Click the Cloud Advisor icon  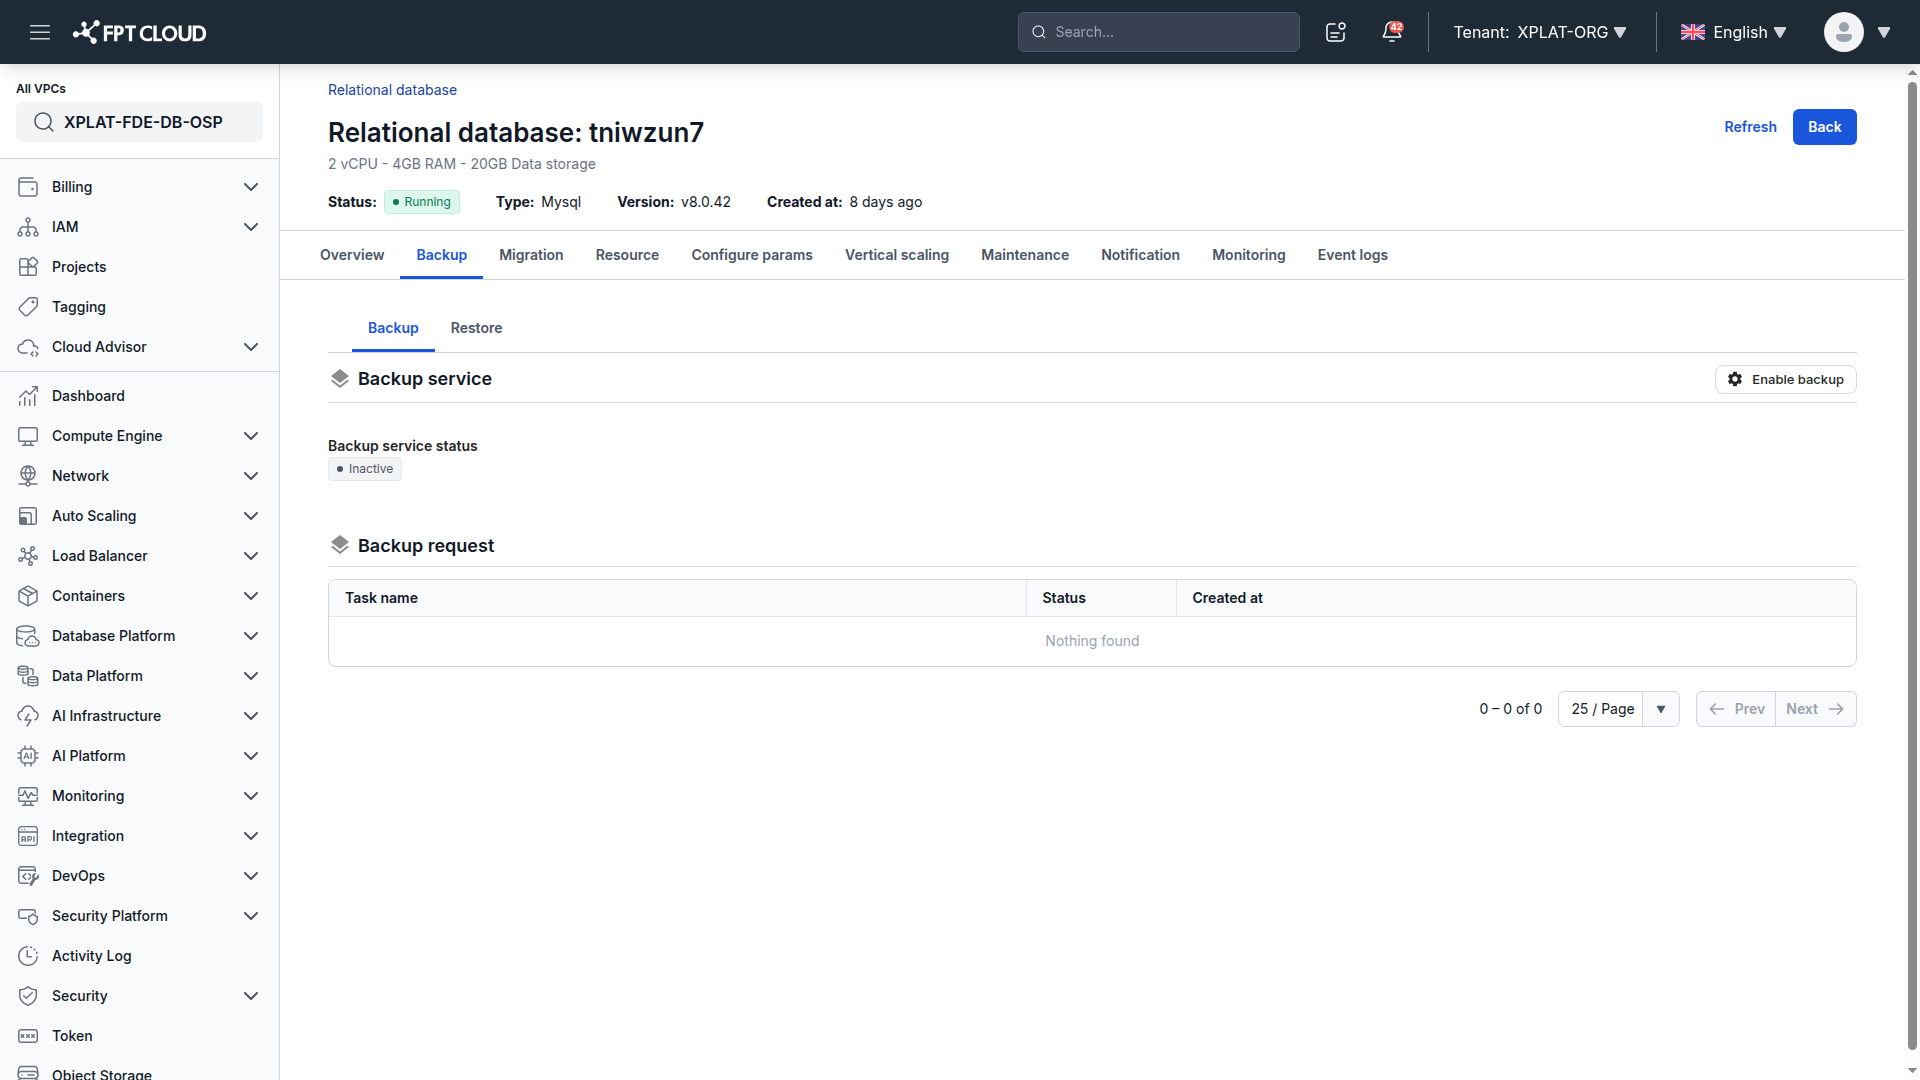(28, 347)
